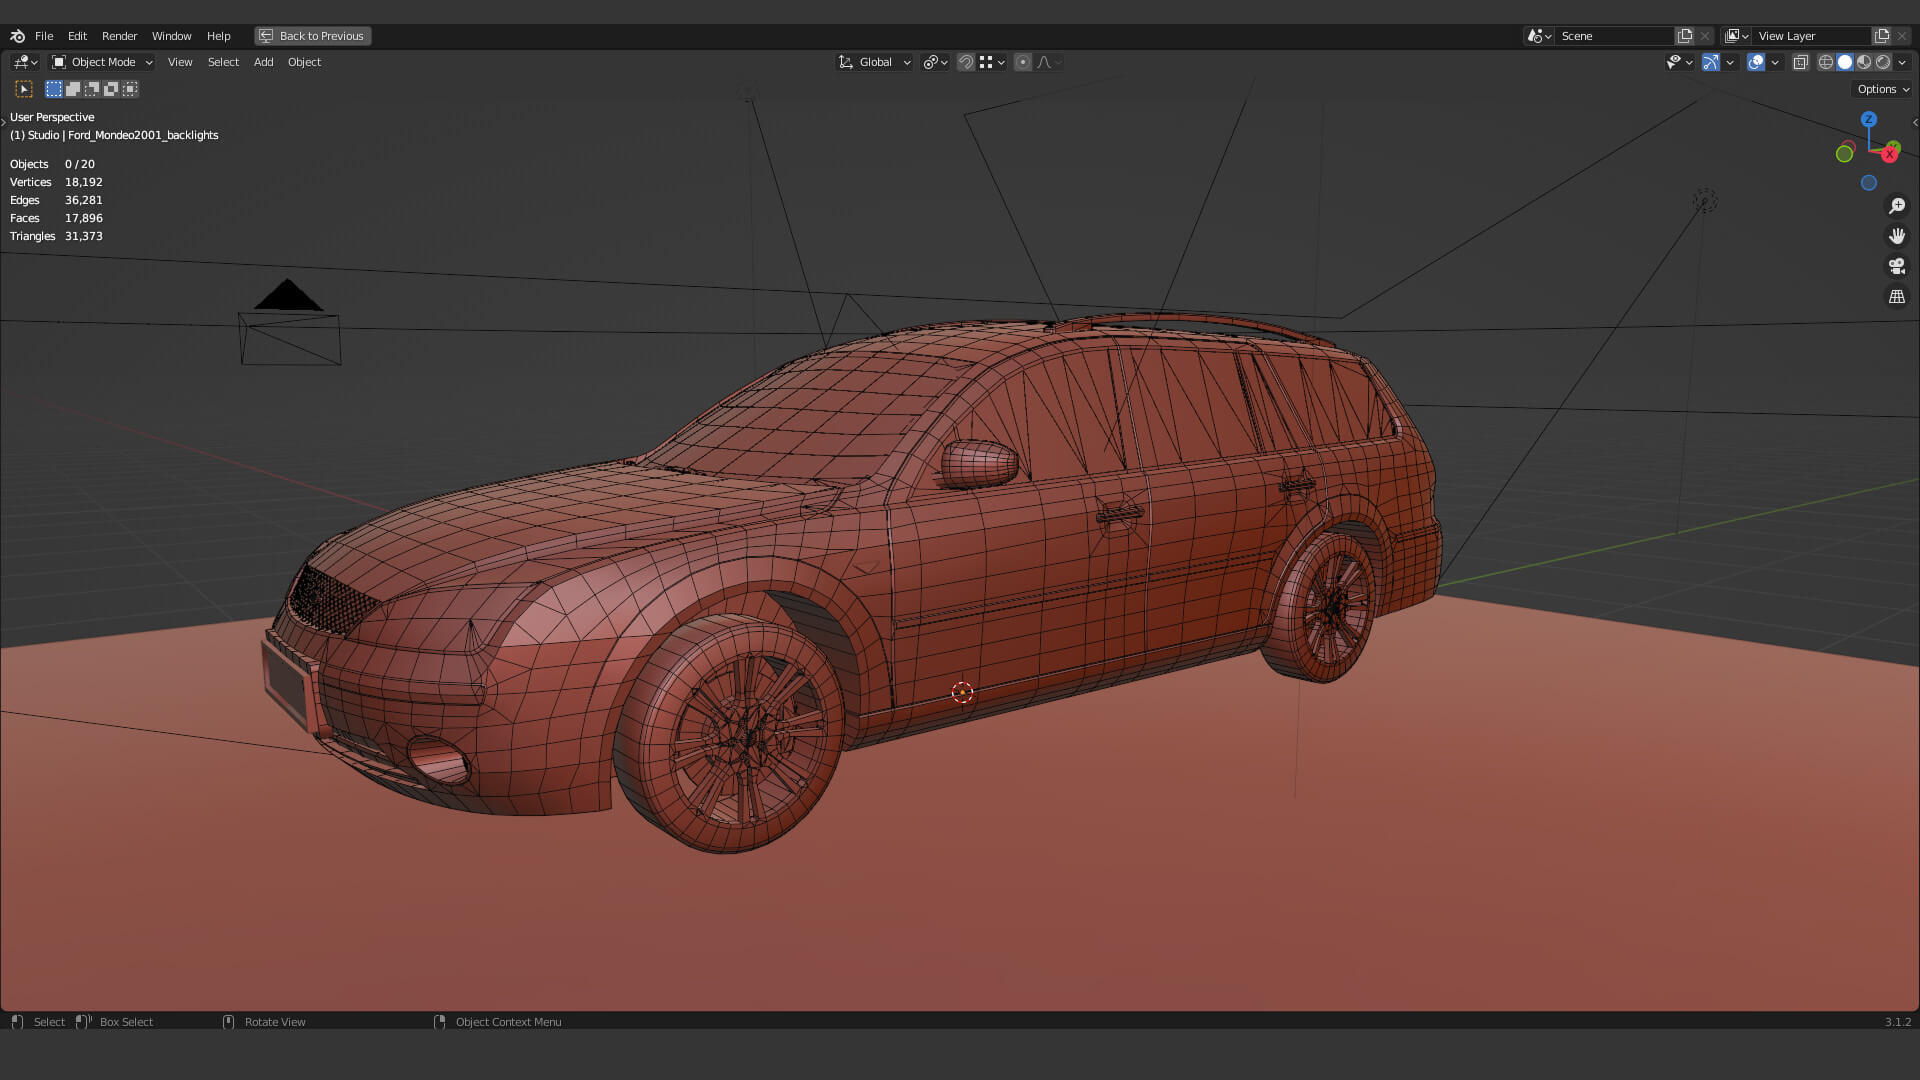Switch to Rendered shading
1920x1080 pixels.
(1883, 62)
